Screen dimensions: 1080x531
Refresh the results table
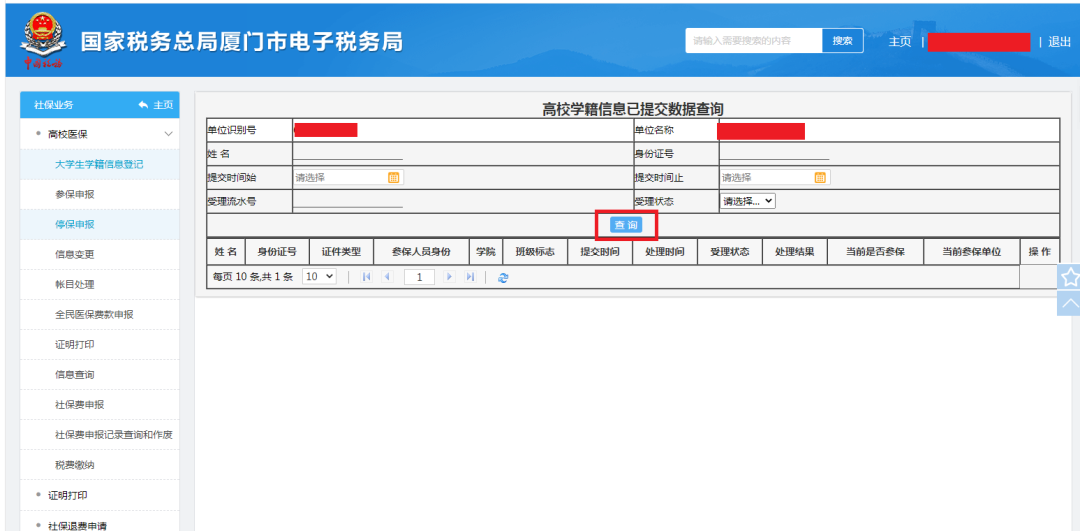(x=503, y=278)
